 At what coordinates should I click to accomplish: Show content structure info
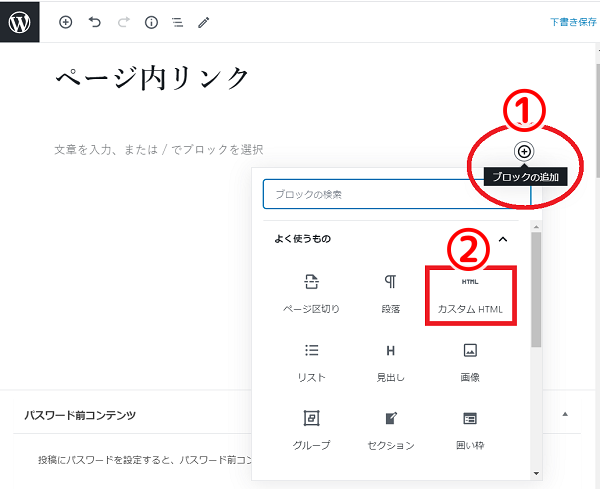point(151,23)
